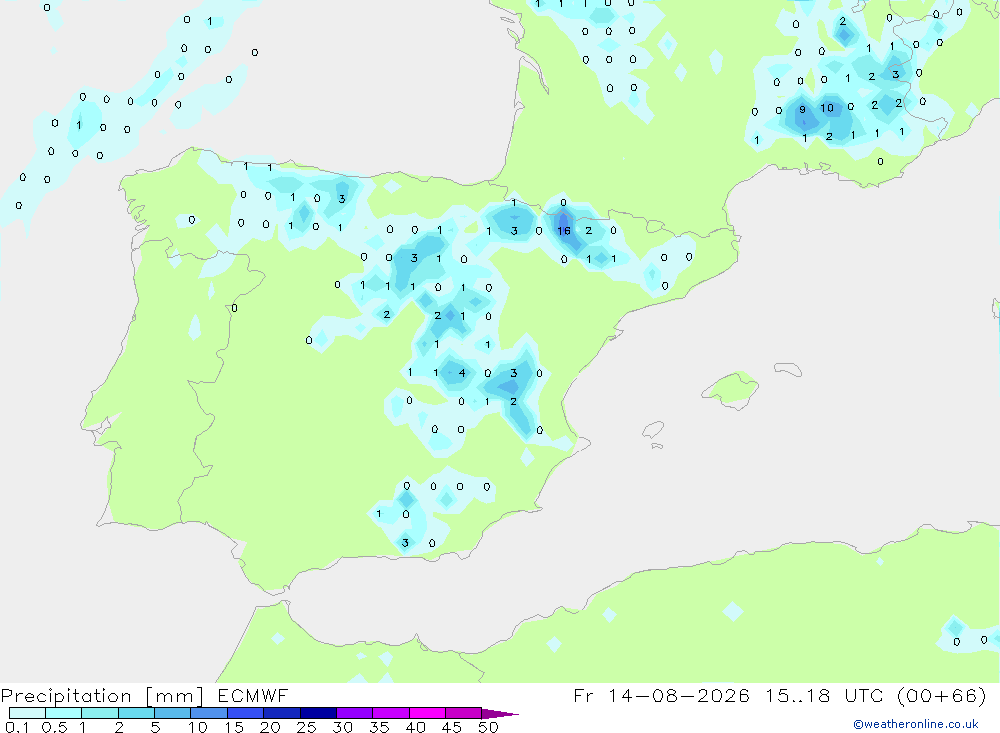Click the '35' legend label
Image resolution: width=1000 pixels, height=733 pixels.
pyautogui.click(x=379, y=727)
